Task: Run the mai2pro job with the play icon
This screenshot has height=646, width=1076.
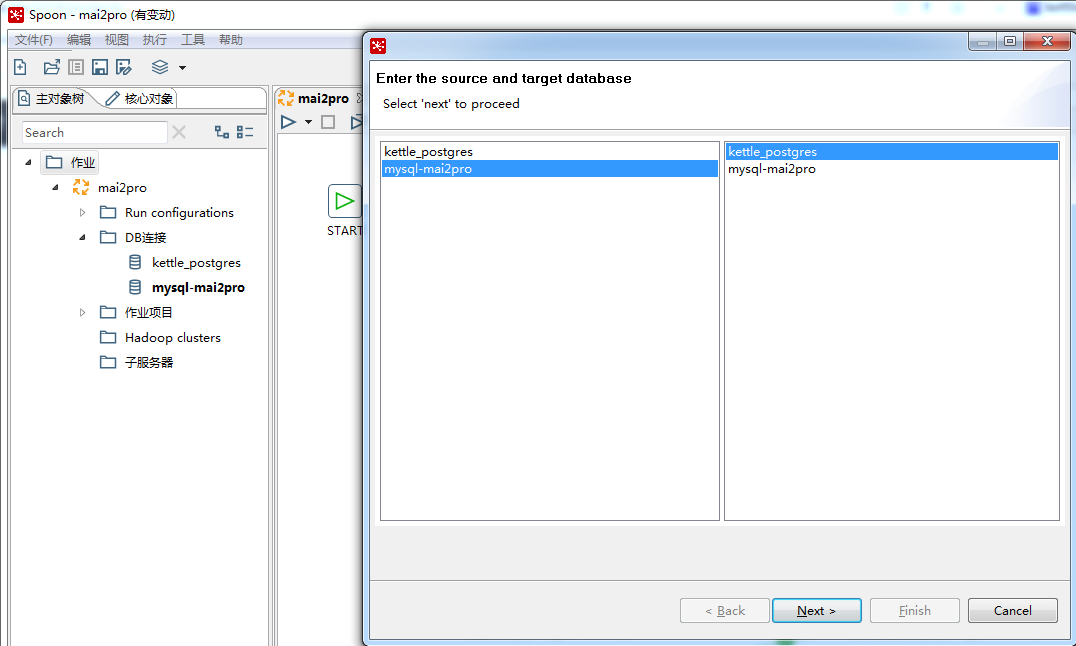Action: [288, 122]
